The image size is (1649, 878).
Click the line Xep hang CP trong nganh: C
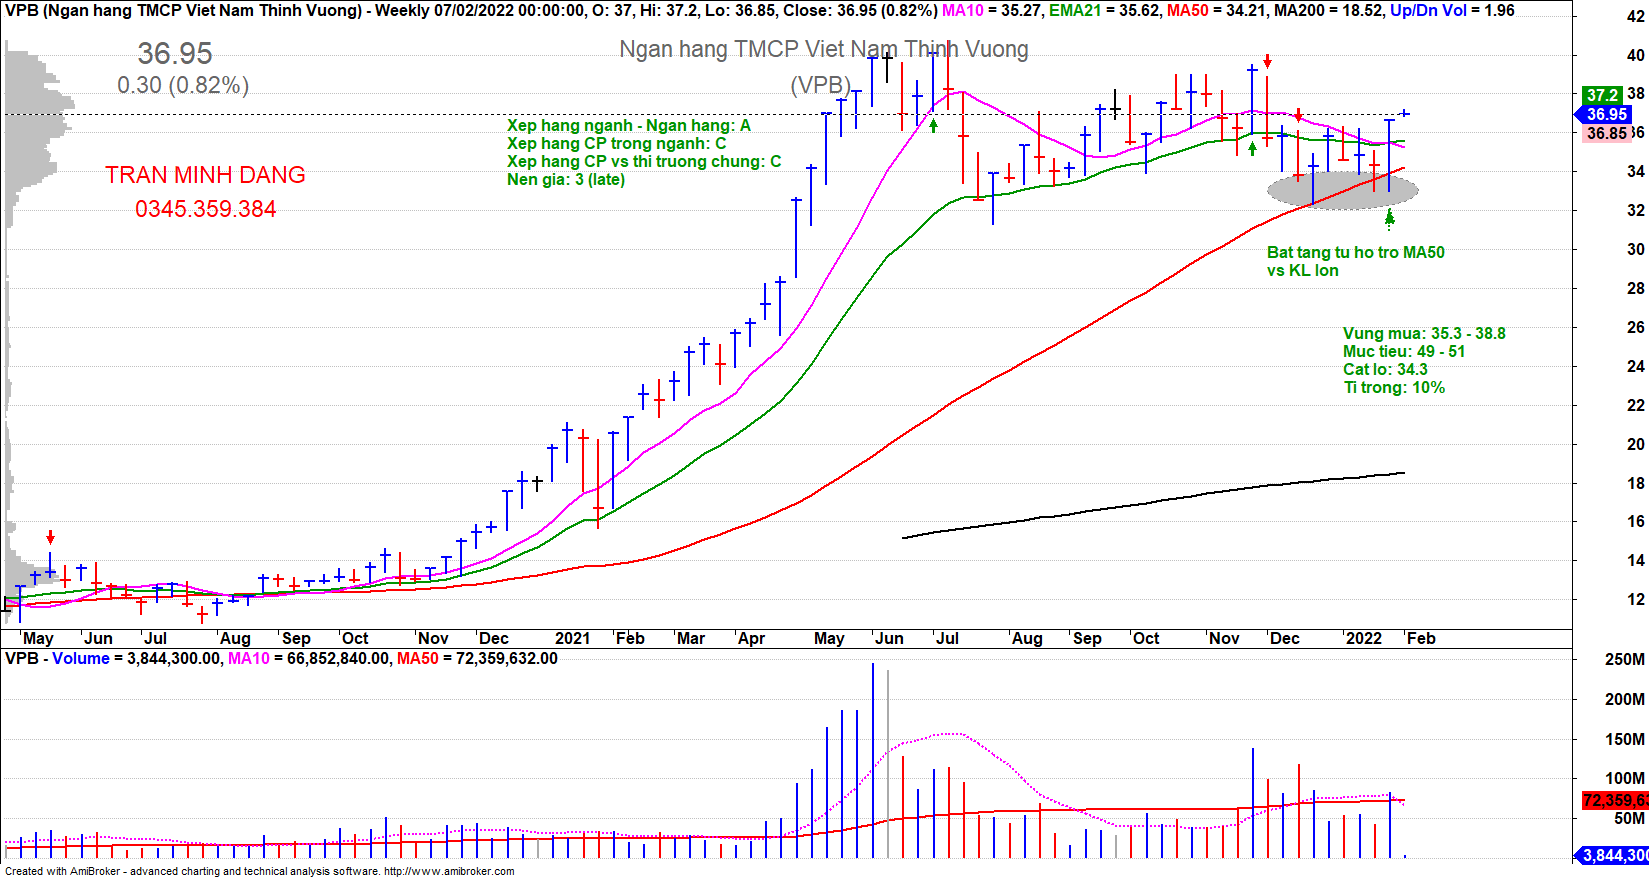pos(616,143)
